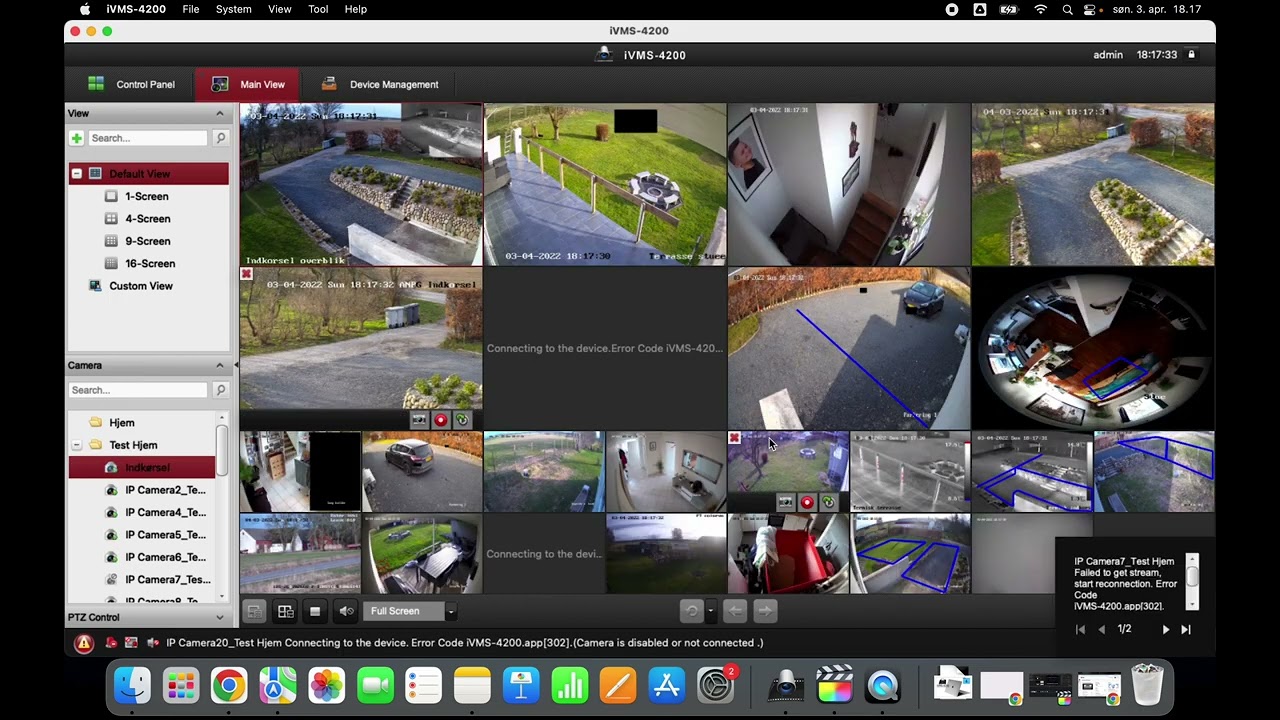The height and width of the screenshot is (720, 1280).
Task: Click the View panel search magnifier button
Action: [220, 138]
